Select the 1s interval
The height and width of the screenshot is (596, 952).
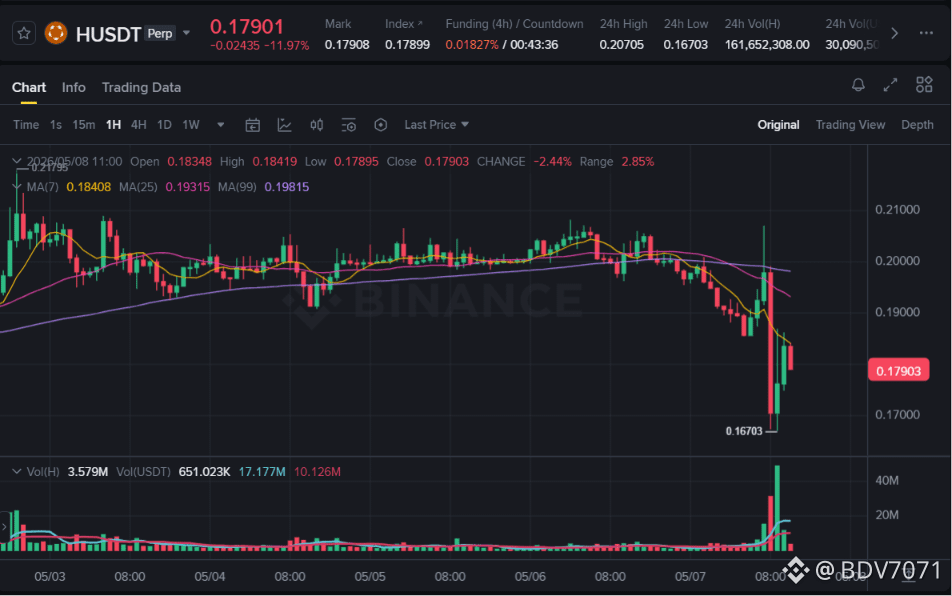[56, 125]
